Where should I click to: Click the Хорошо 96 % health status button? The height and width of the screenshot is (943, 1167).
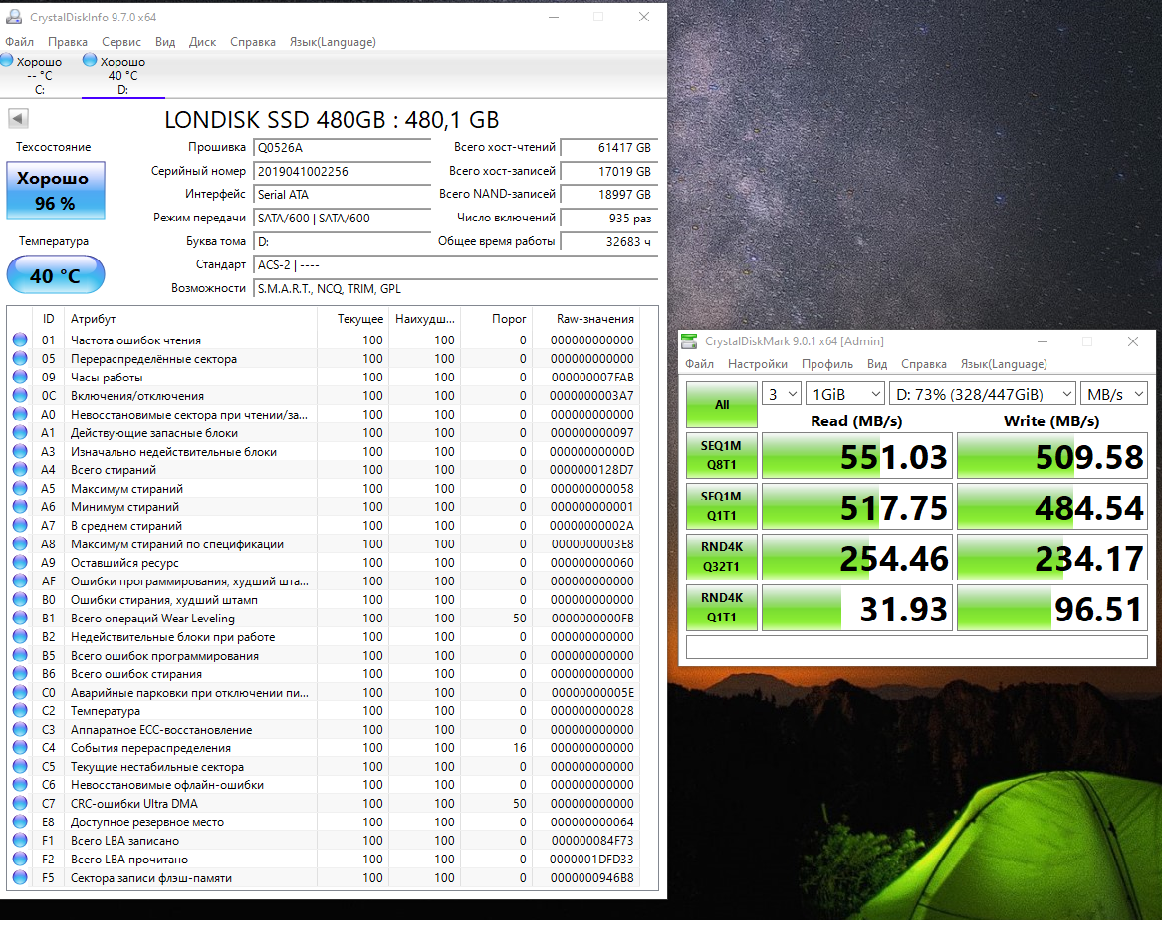pos(56,191)
